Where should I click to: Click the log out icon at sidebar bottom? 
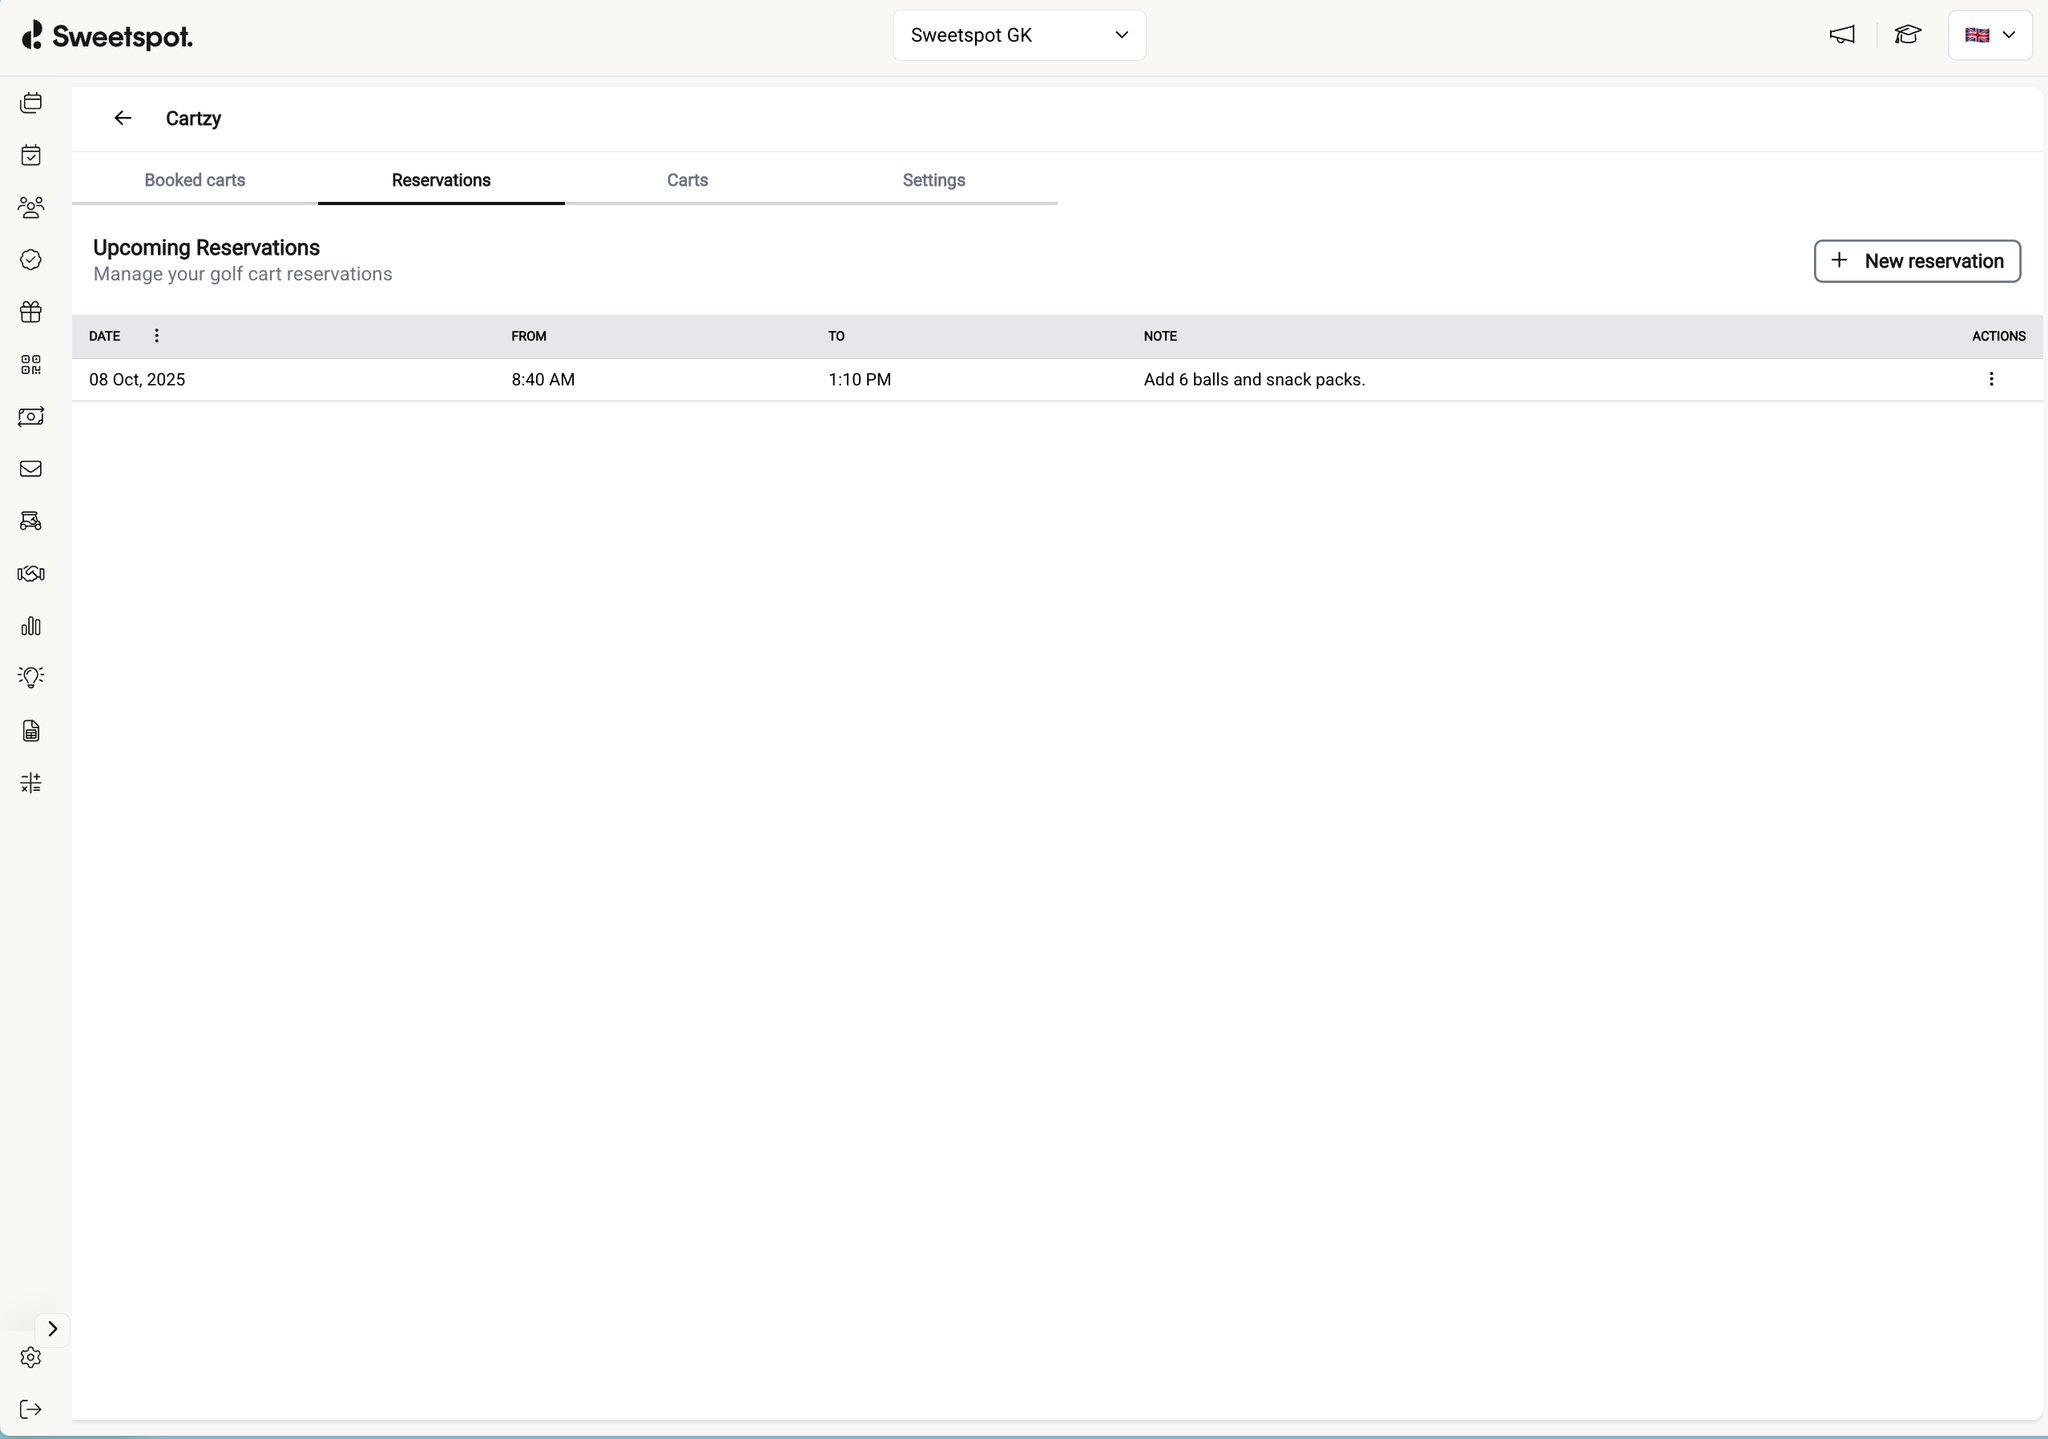click(x=31, y=1410)
